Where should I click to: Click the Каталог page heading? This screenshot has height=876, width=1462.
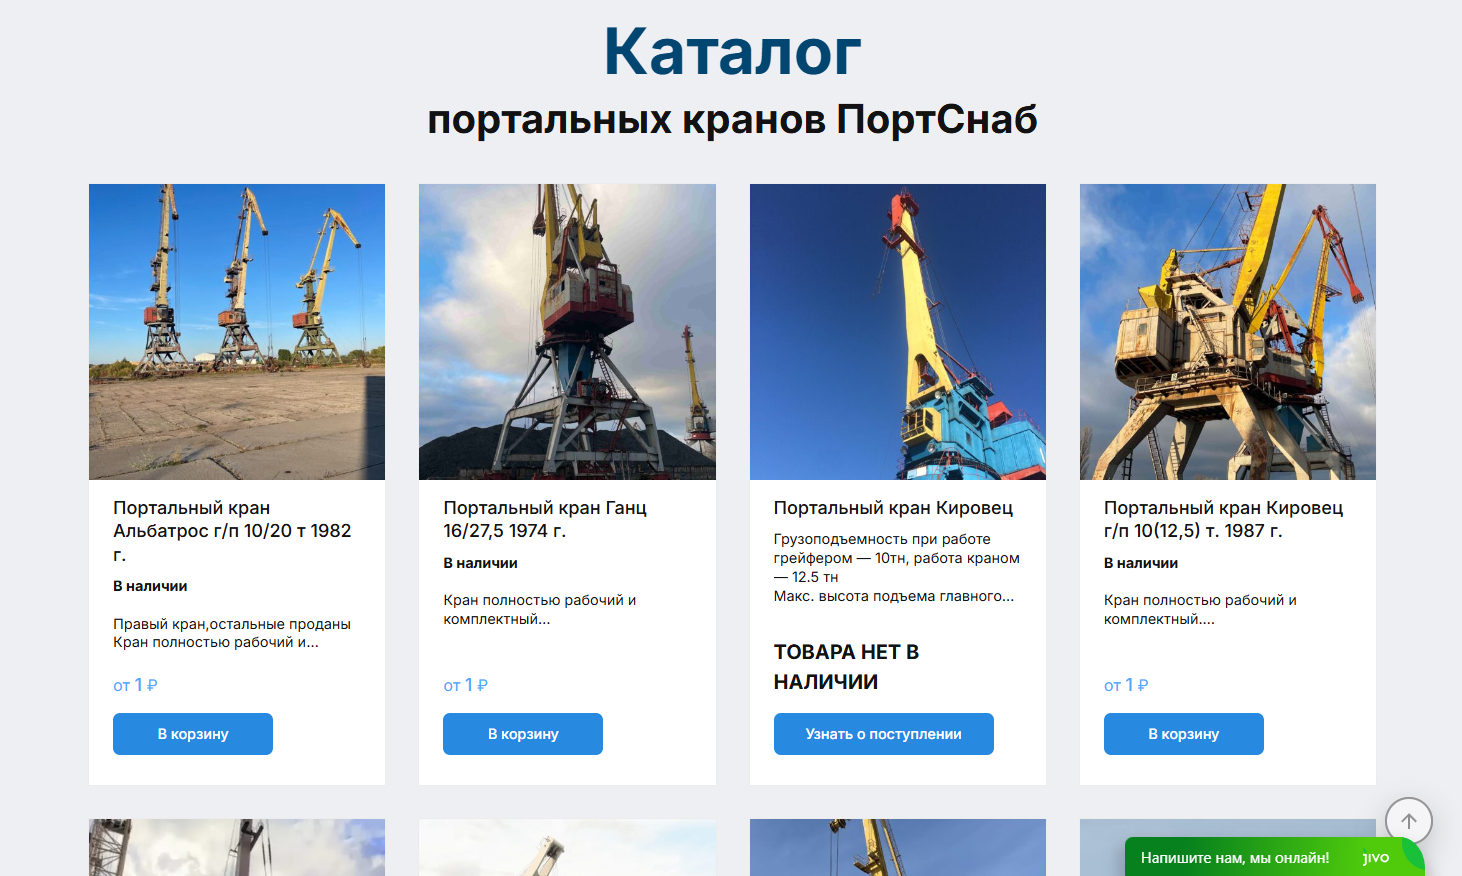tap(732, 51)
